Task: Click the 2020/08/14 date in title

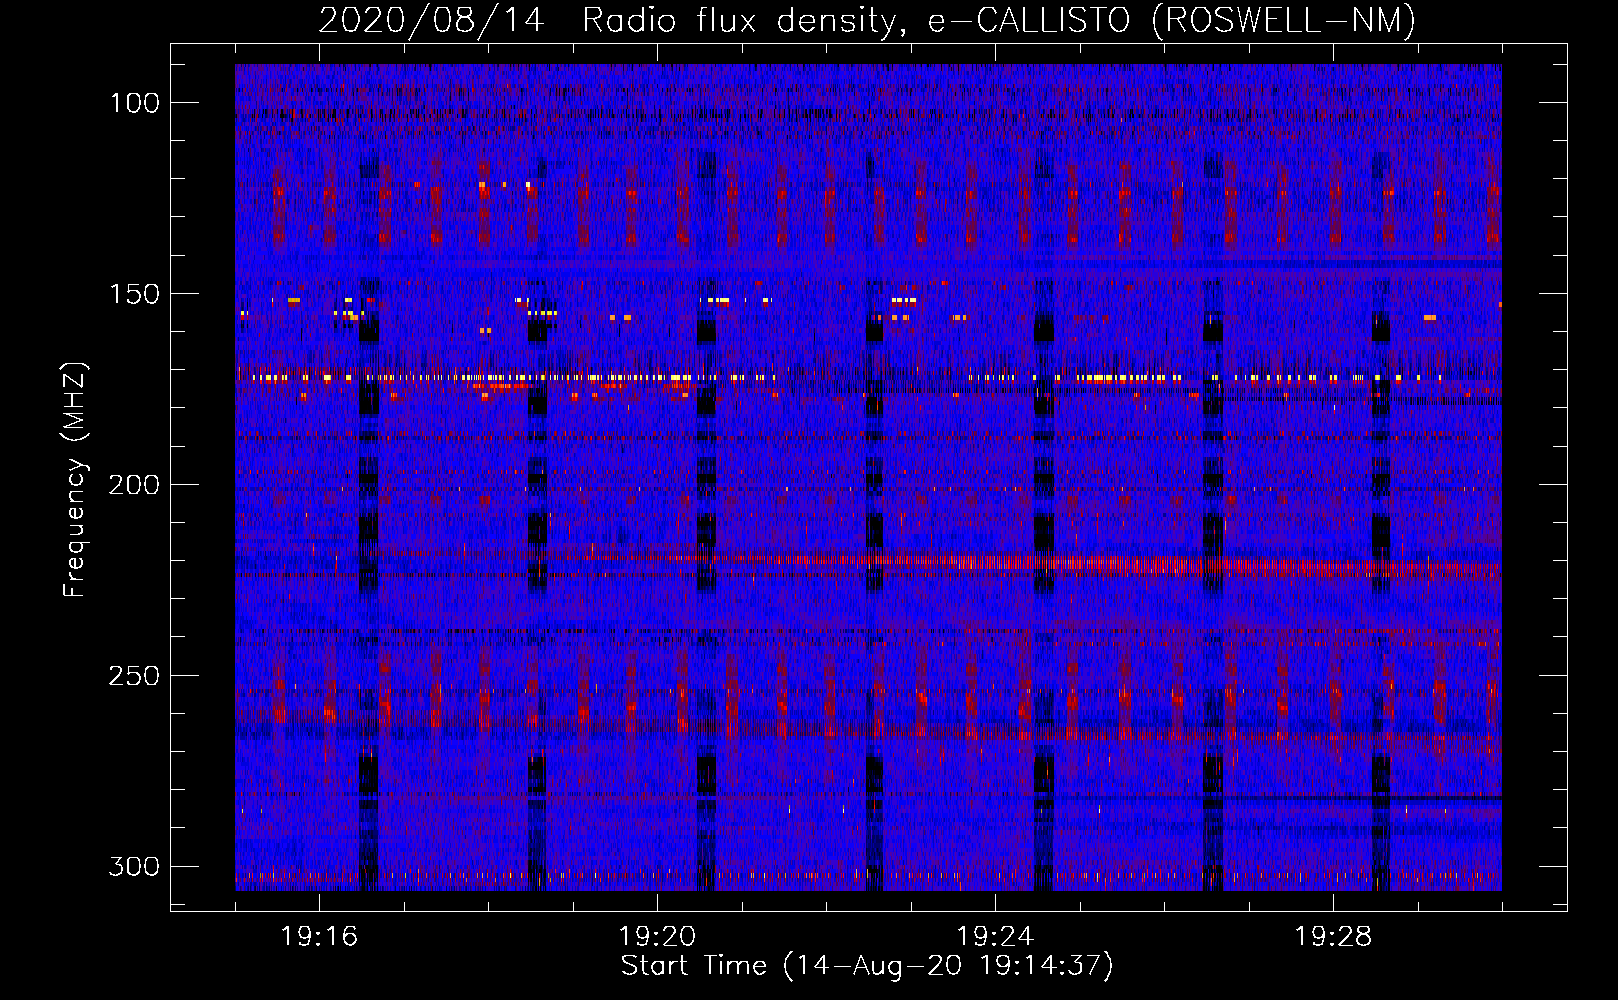Action: [432, 20]
